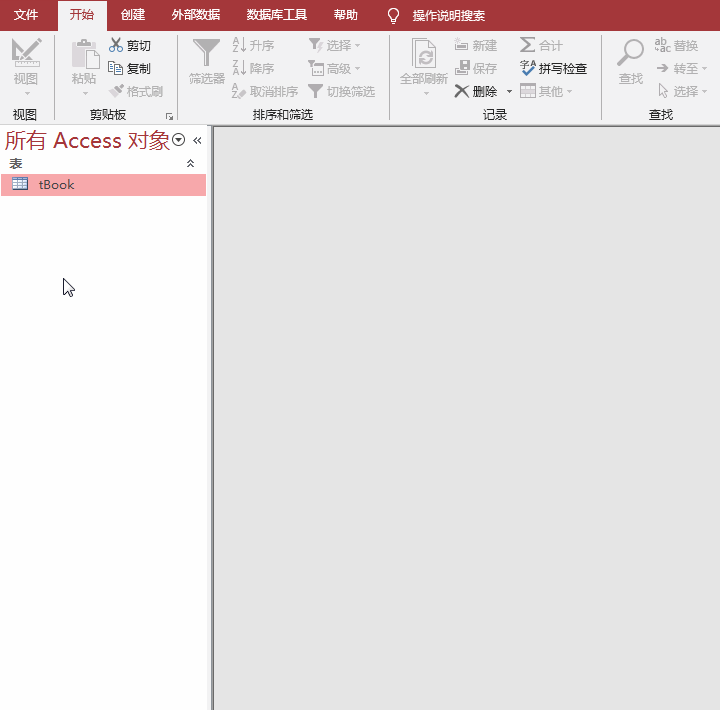
Task: Switch to the 数据库工具 tab
Action: [276, 15]
